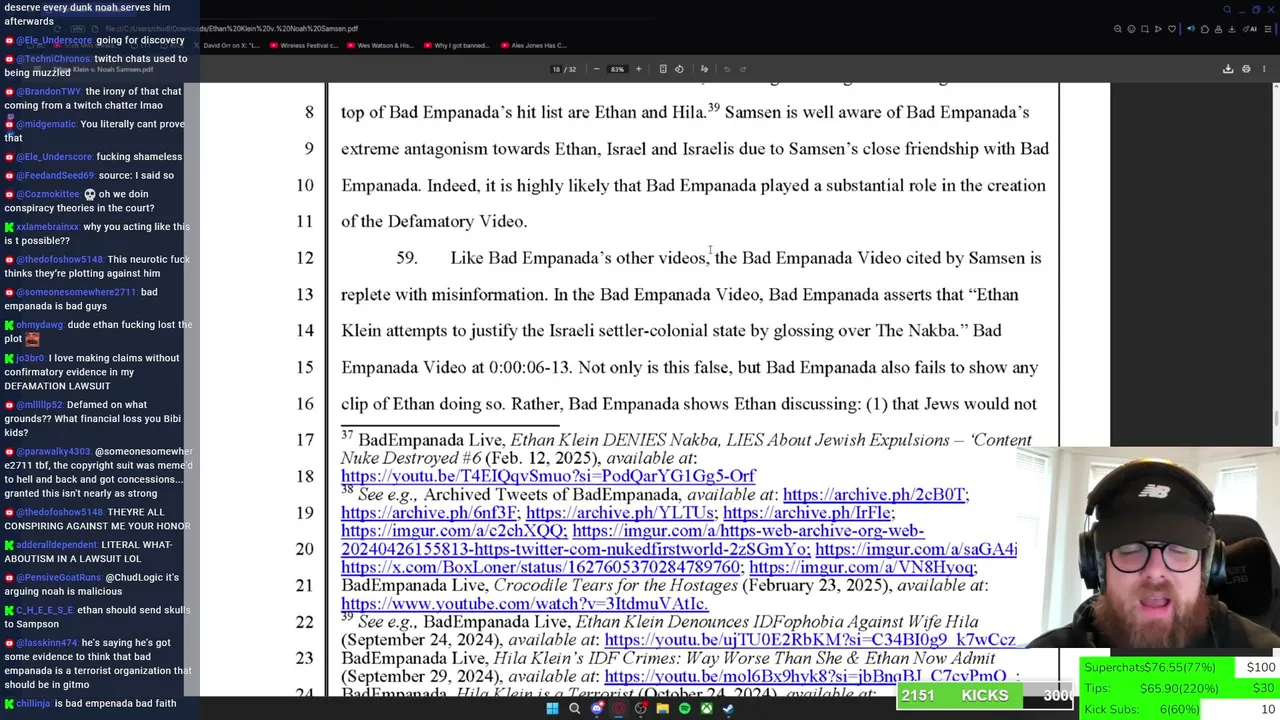The image size is (1280, 720).
Task: Click the fit to page icon
Action: [663, 69]
